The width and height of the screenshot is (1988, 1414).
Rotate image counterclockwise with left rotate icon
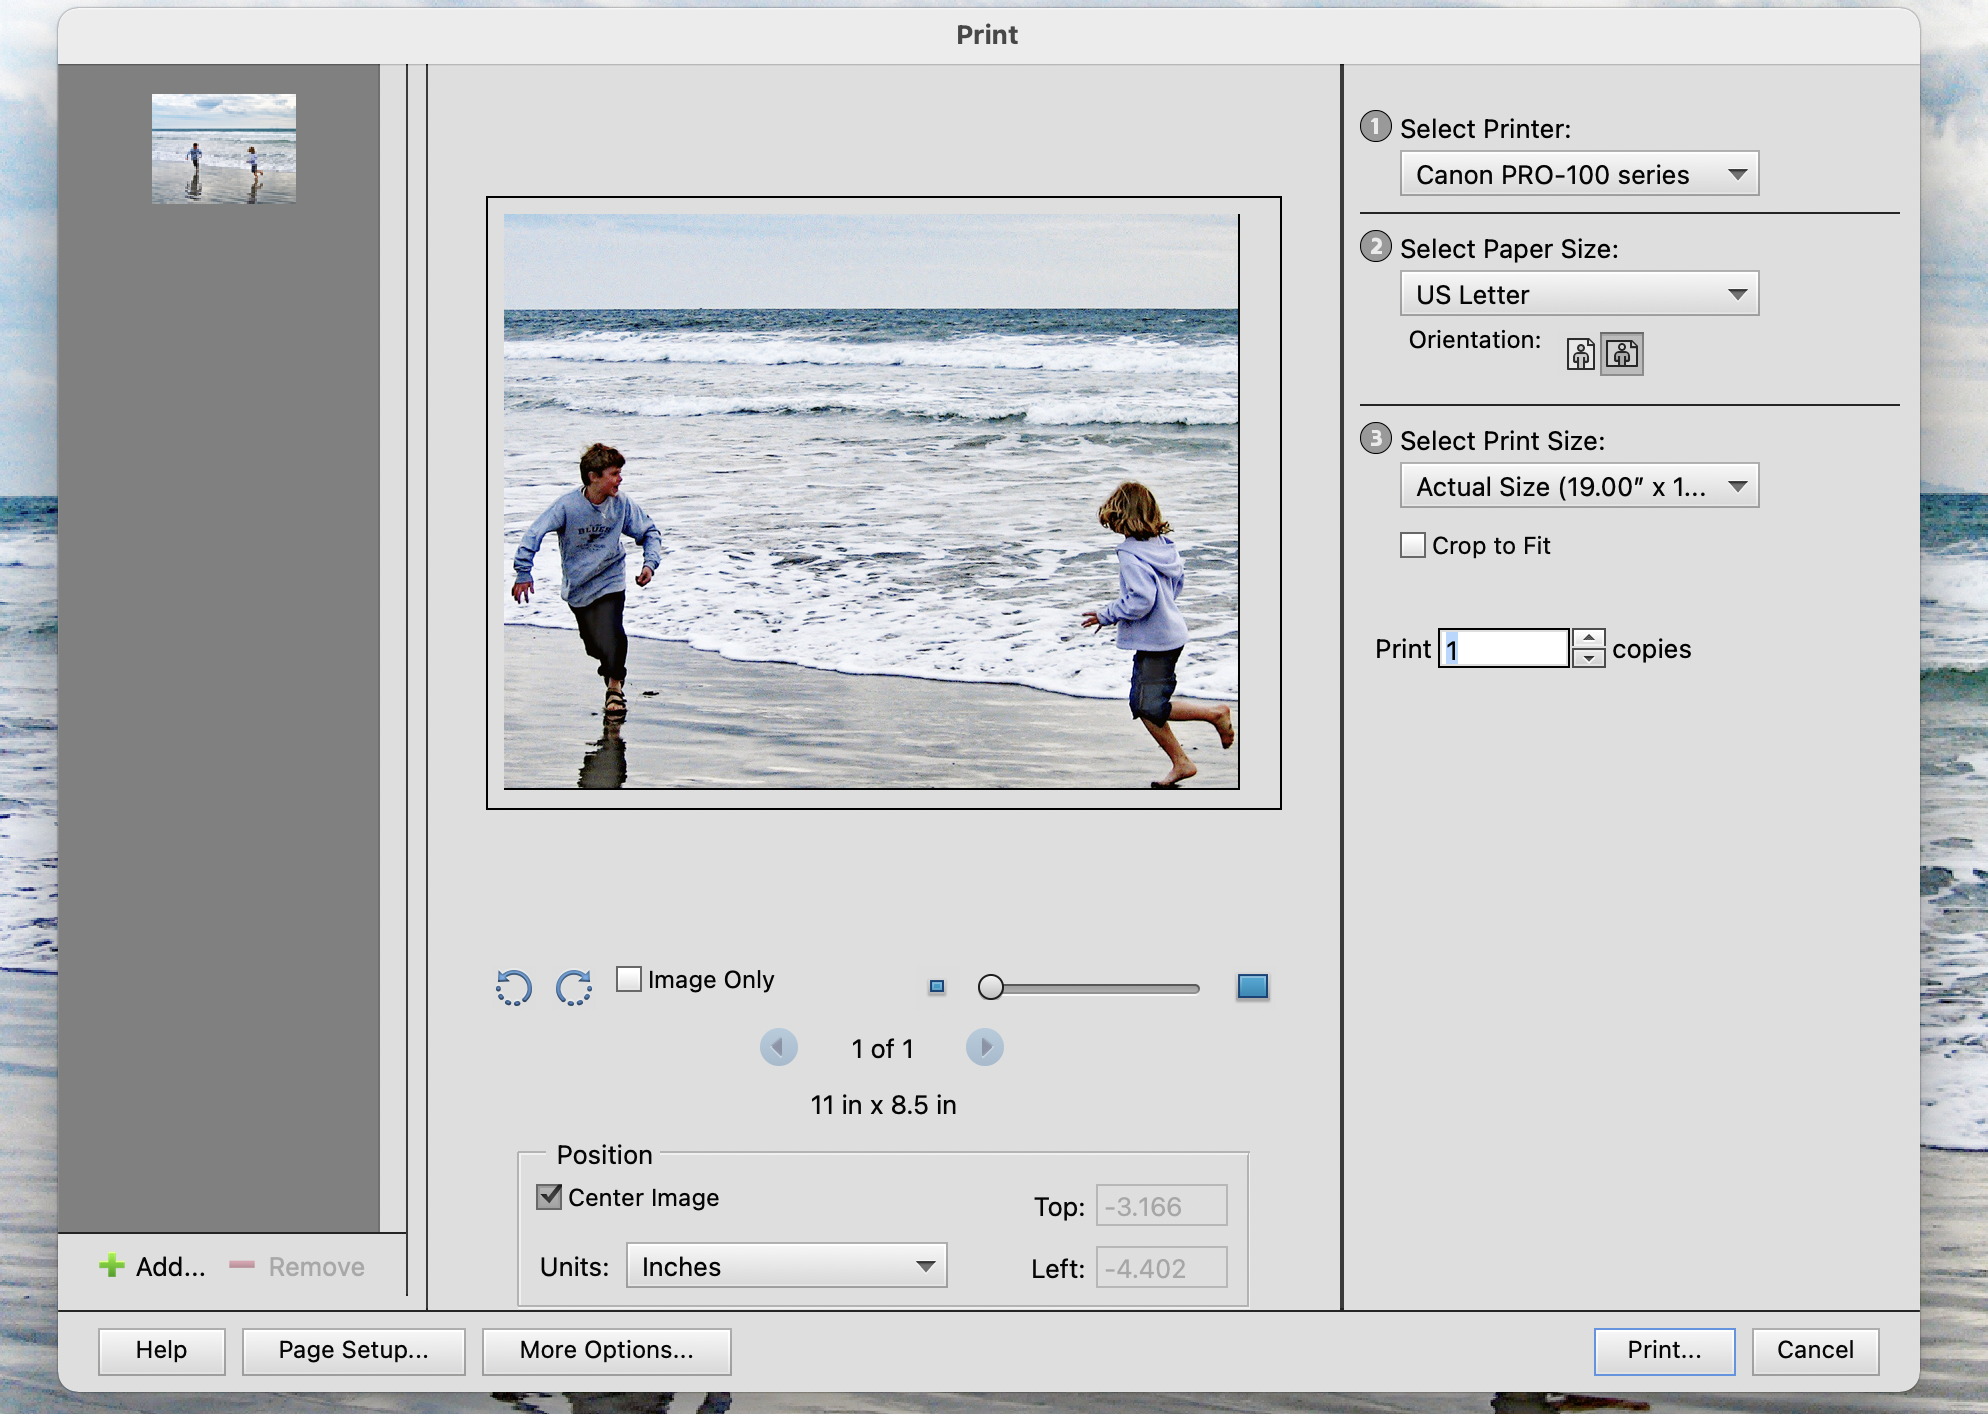pyautogui.click(x=513, y=987)
